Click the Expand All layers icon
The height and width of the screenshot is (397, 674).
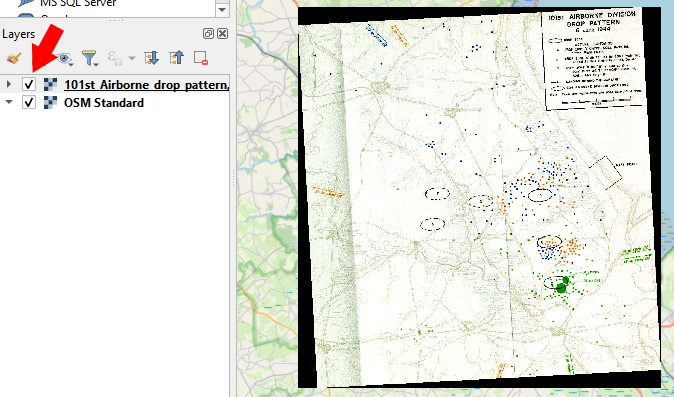pyautogui.click(x=151, y=58)
